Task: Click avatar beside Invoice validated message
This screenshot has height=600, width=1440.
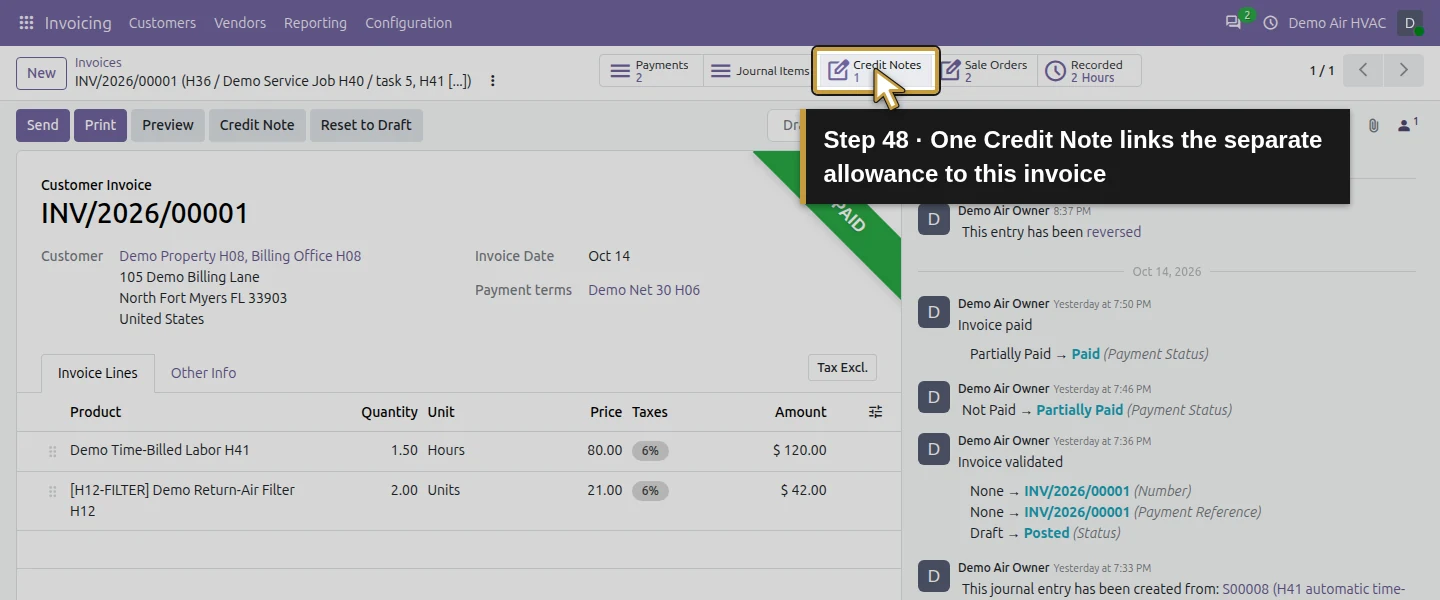Action: click(x=934, y=449)
